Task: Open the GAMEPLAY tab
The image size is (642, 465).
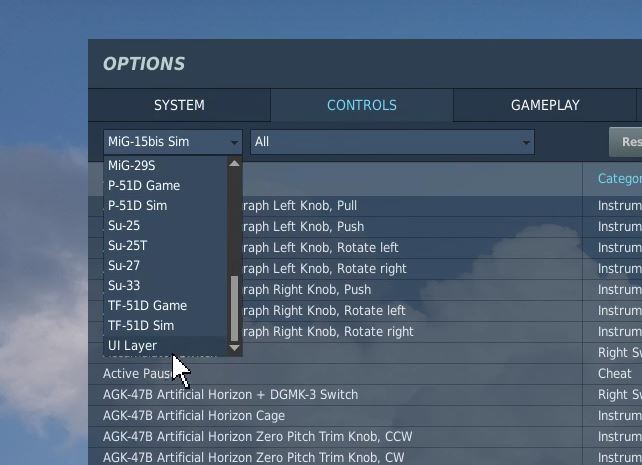Action: pos(545,105)
